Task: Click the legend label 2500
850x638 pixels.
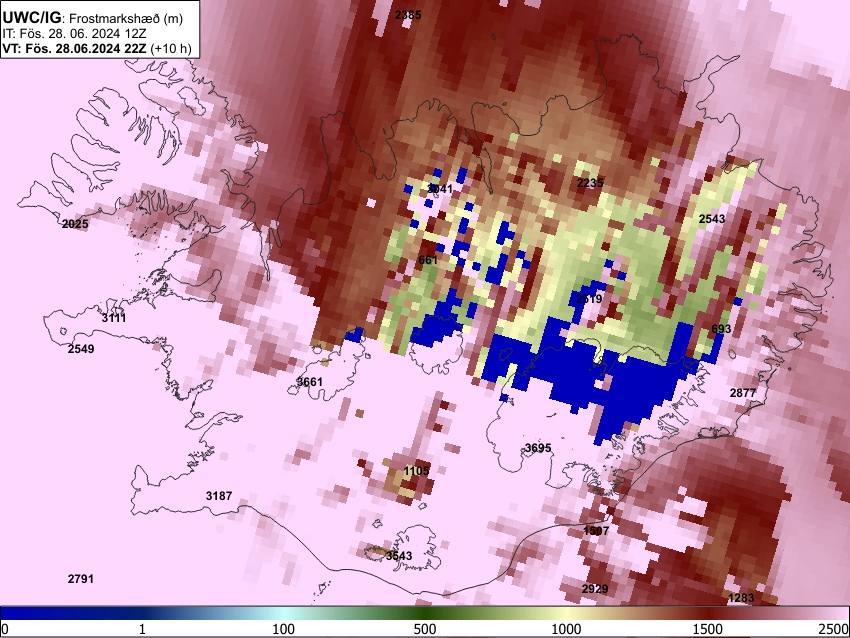Action: [834, 629]
